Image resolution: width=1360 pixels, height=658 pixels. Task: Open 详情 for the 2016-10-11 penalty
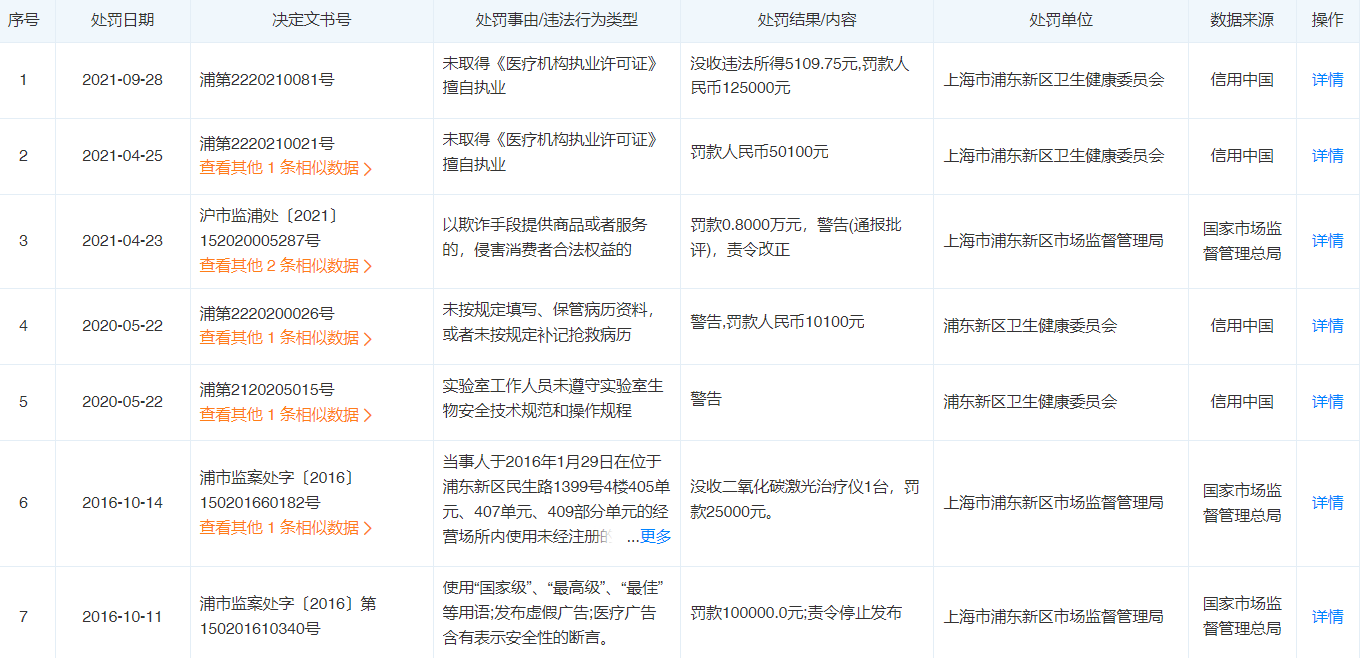pos(1327,617)
